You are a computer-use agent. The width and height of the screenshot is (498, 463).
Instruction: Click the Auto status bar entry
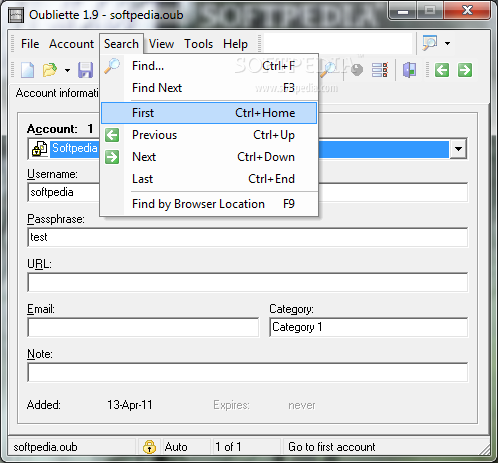(176, 447)
